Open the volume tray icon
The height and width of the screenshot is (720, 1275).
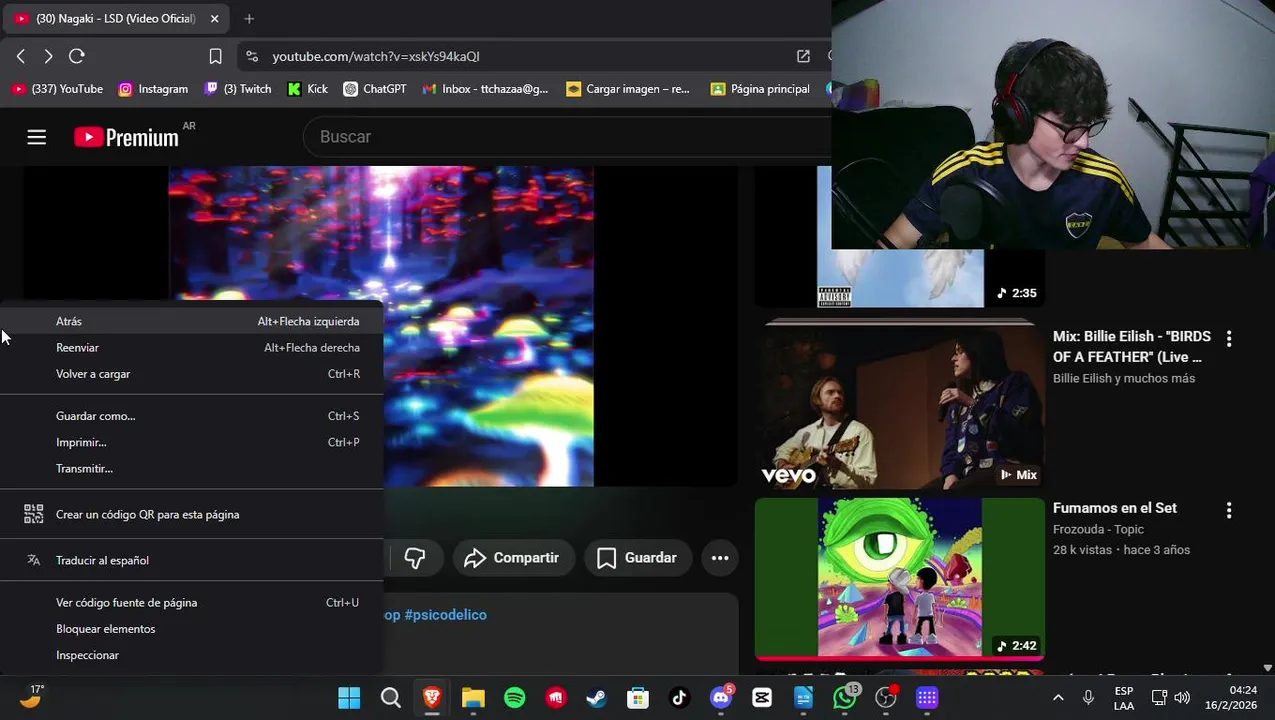click(x=1182, y=698)
